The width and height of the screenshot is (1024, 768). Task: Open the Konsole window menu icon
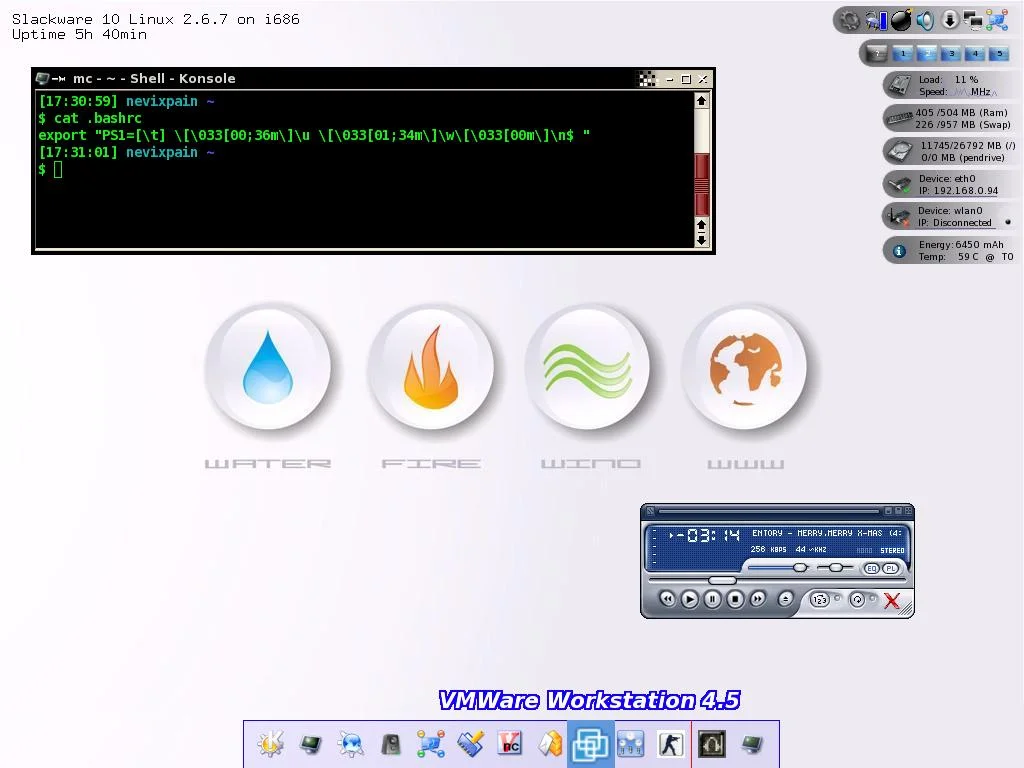coord(43,78)
